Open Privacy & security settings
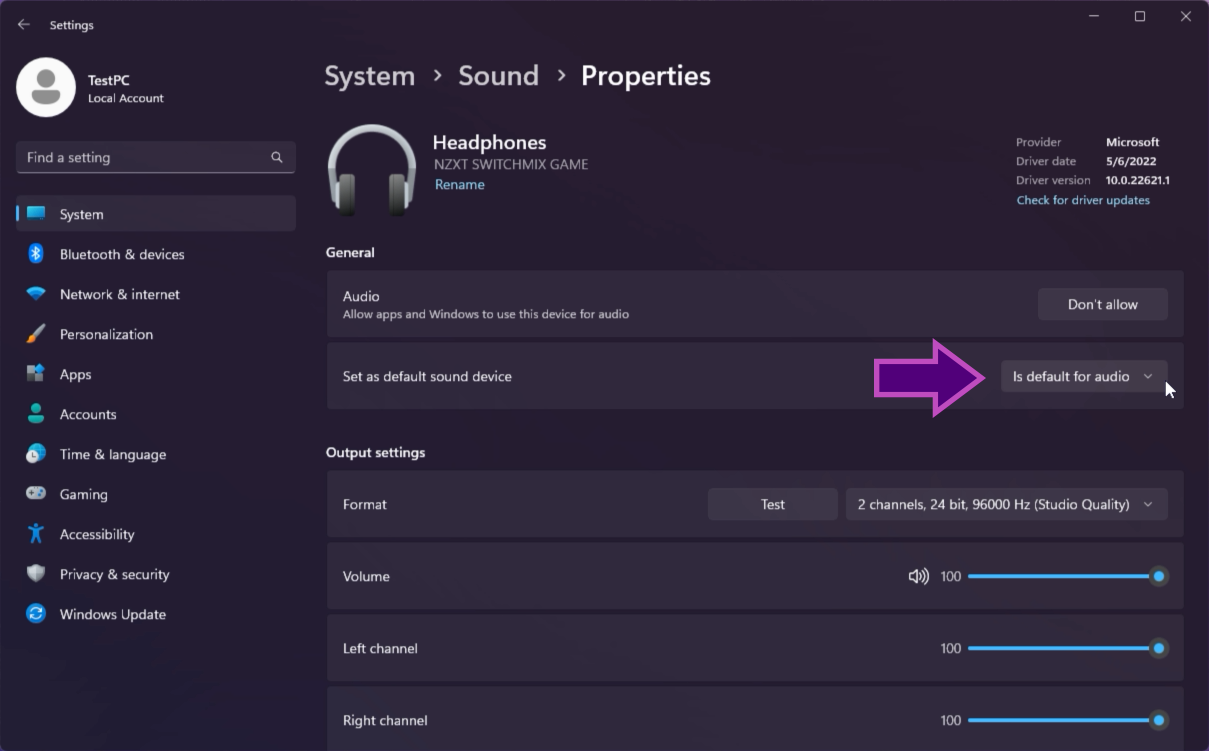 click(156, 574)
